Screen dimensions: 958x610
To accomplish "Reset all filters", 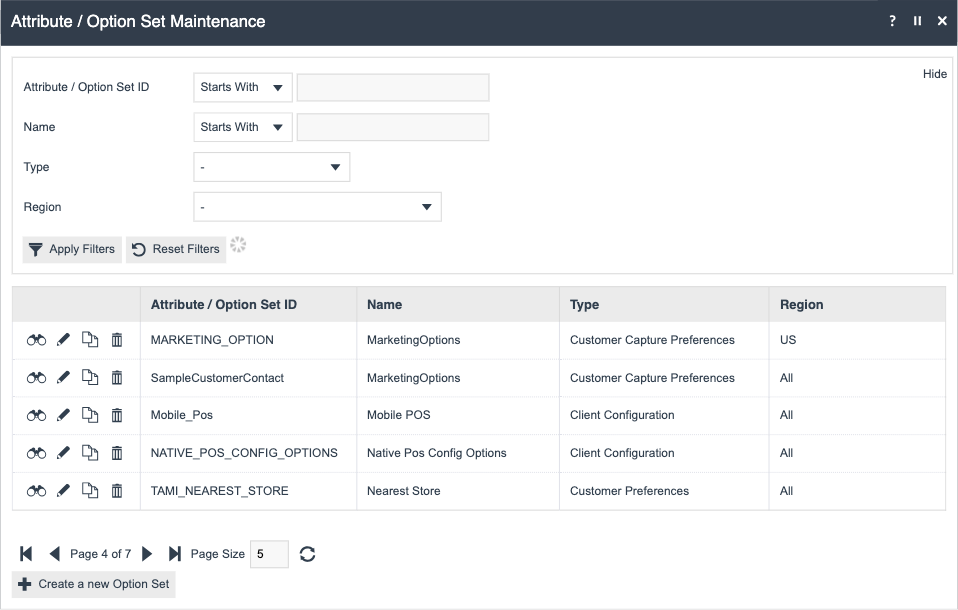I will (x=175, y=249).
